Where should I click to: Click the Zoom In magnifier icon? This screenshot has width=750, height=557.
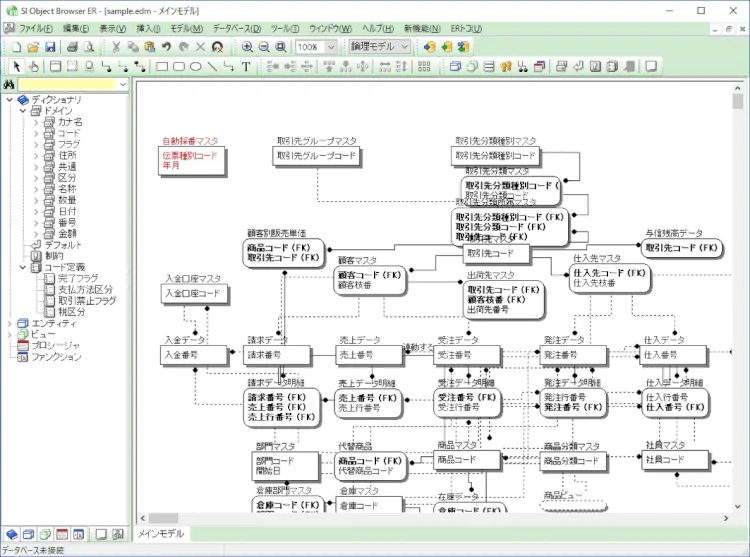coord(246,47)
